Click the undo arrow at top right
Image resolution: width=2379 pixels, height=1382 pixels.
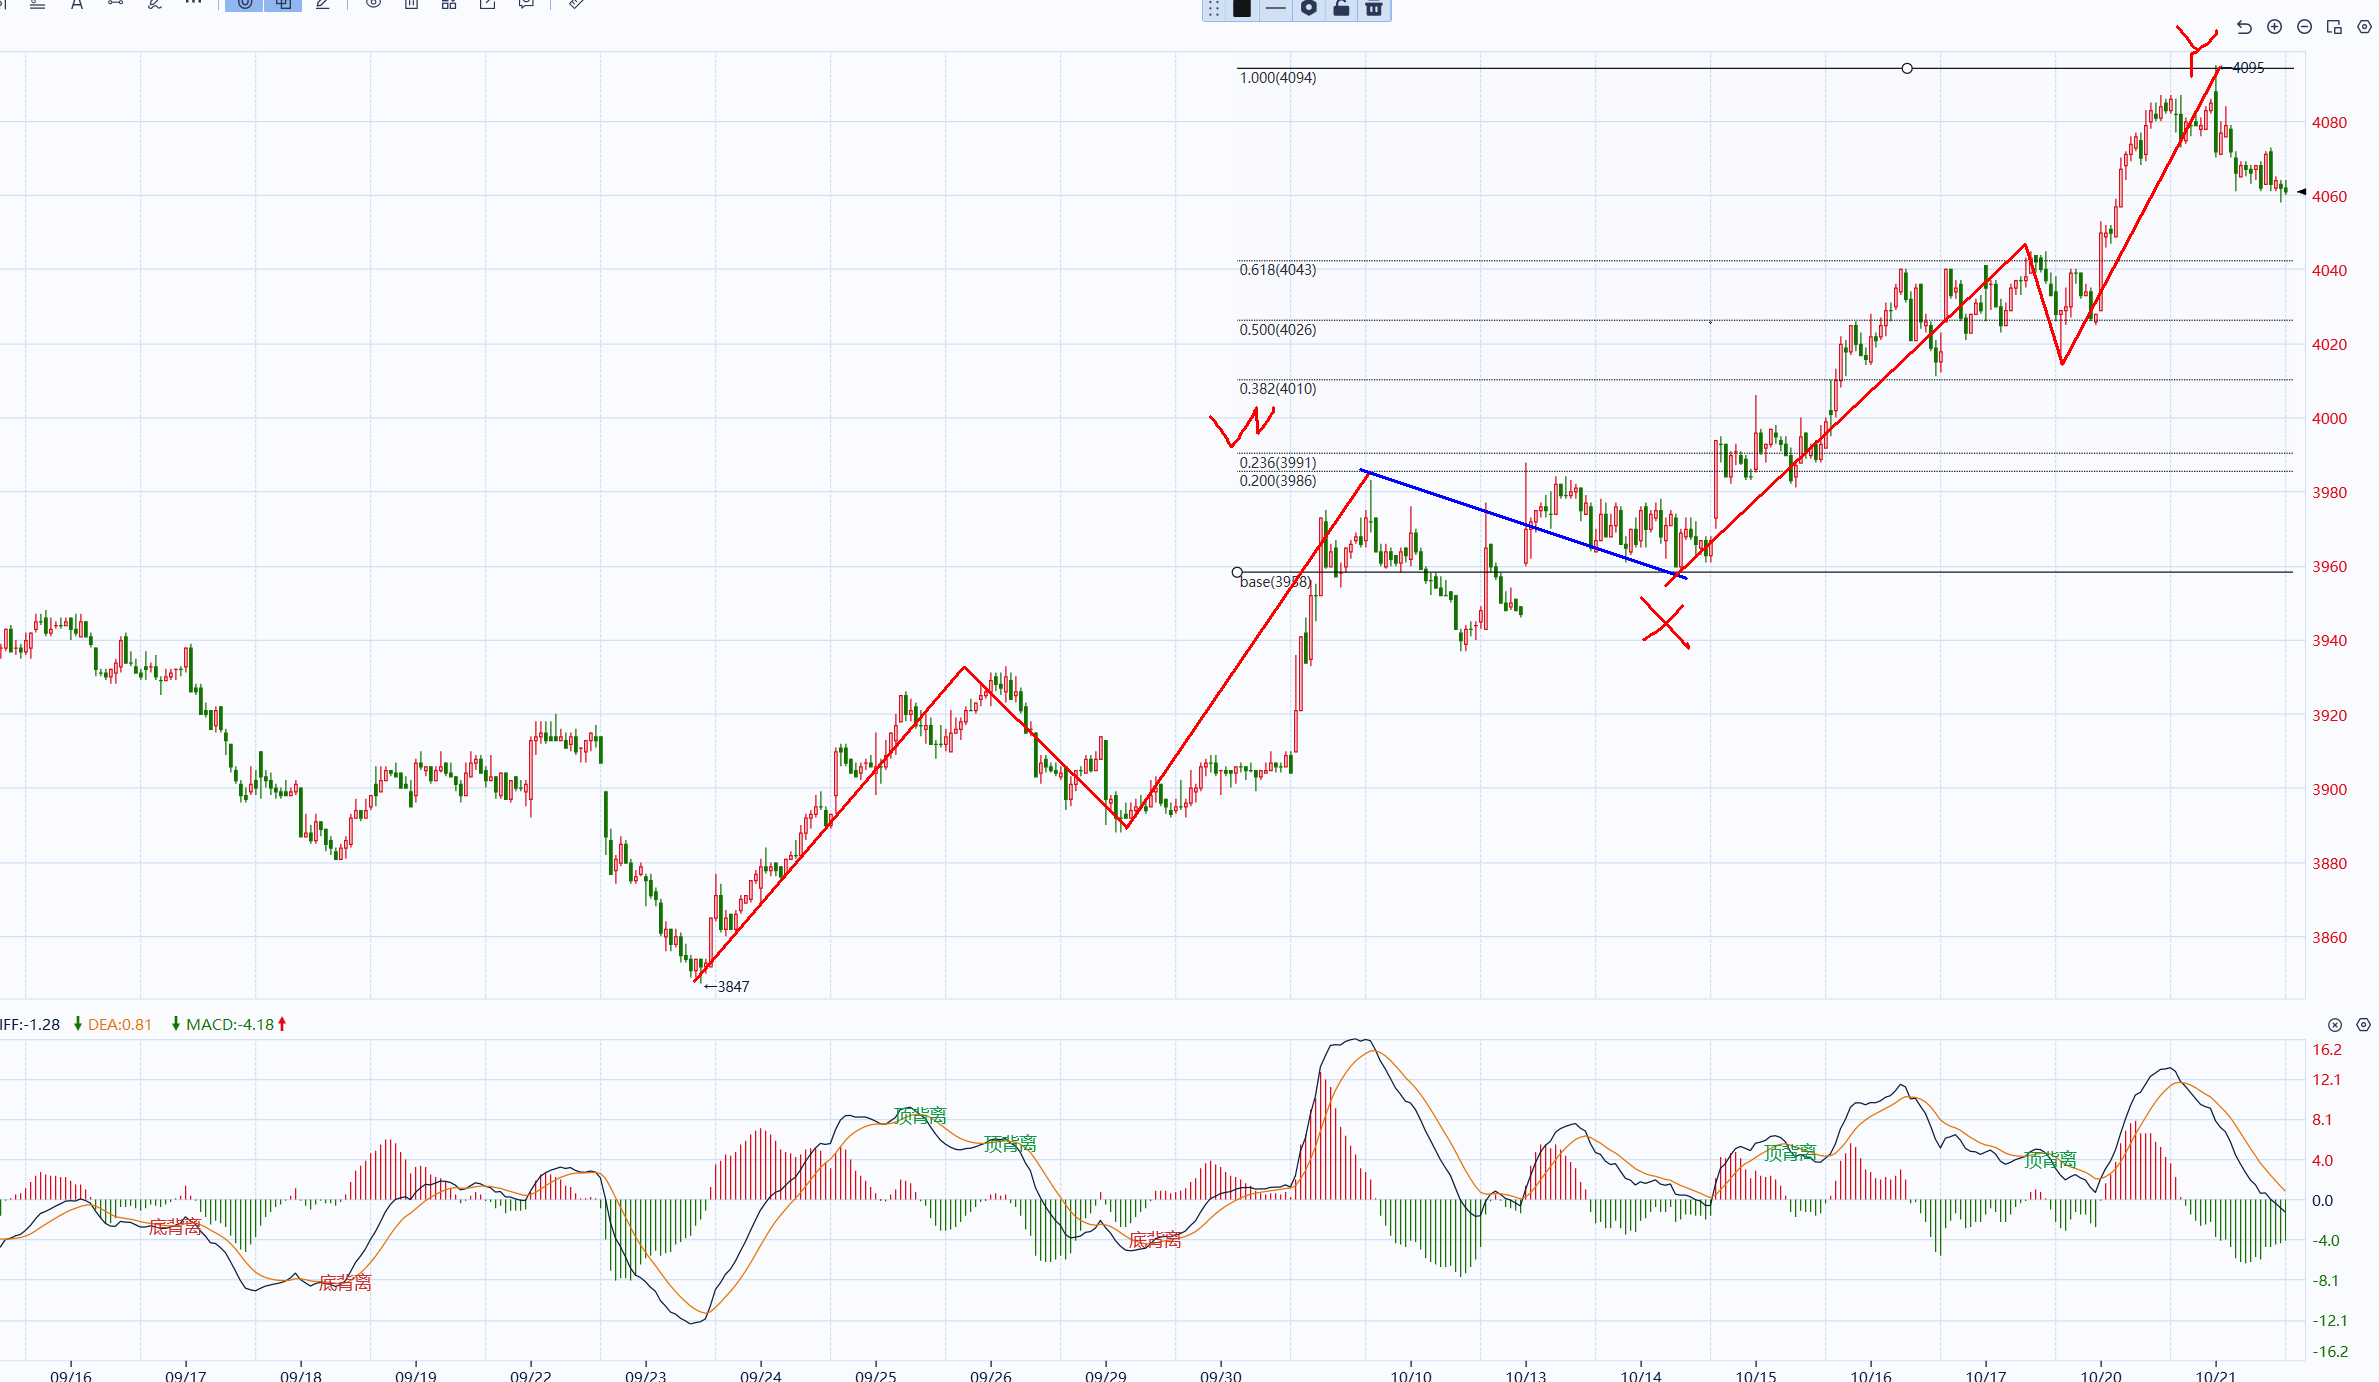[x=2244, y=27]
